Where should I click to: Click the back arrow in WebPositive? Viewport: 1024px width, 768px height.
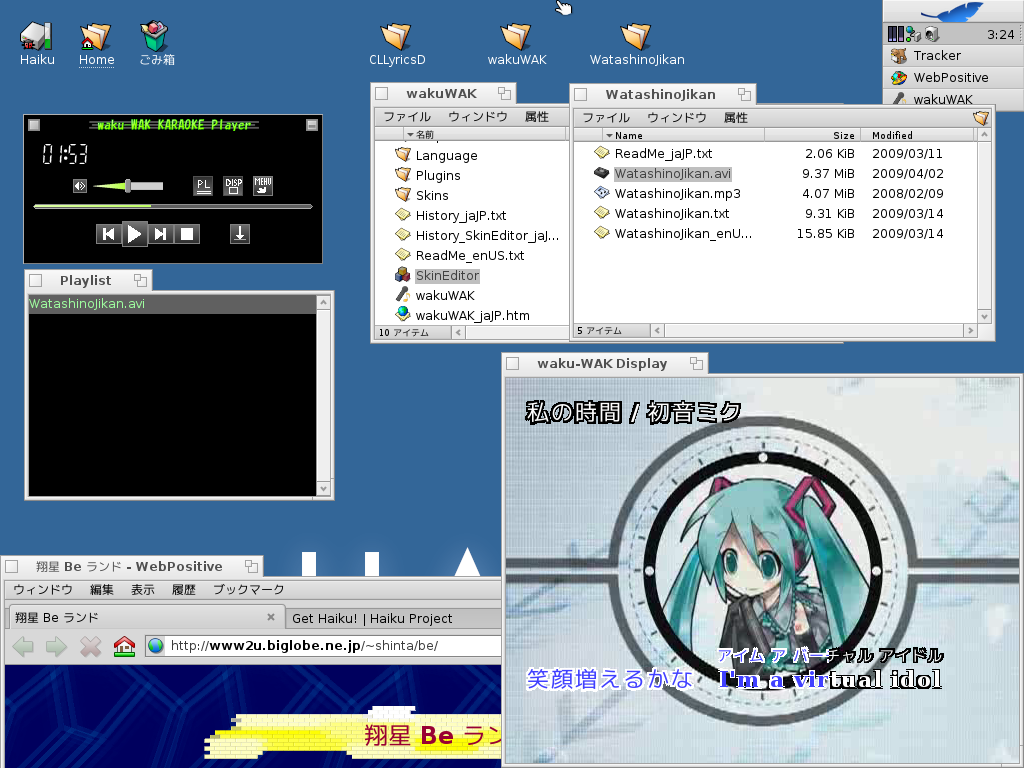click(23, 647)
